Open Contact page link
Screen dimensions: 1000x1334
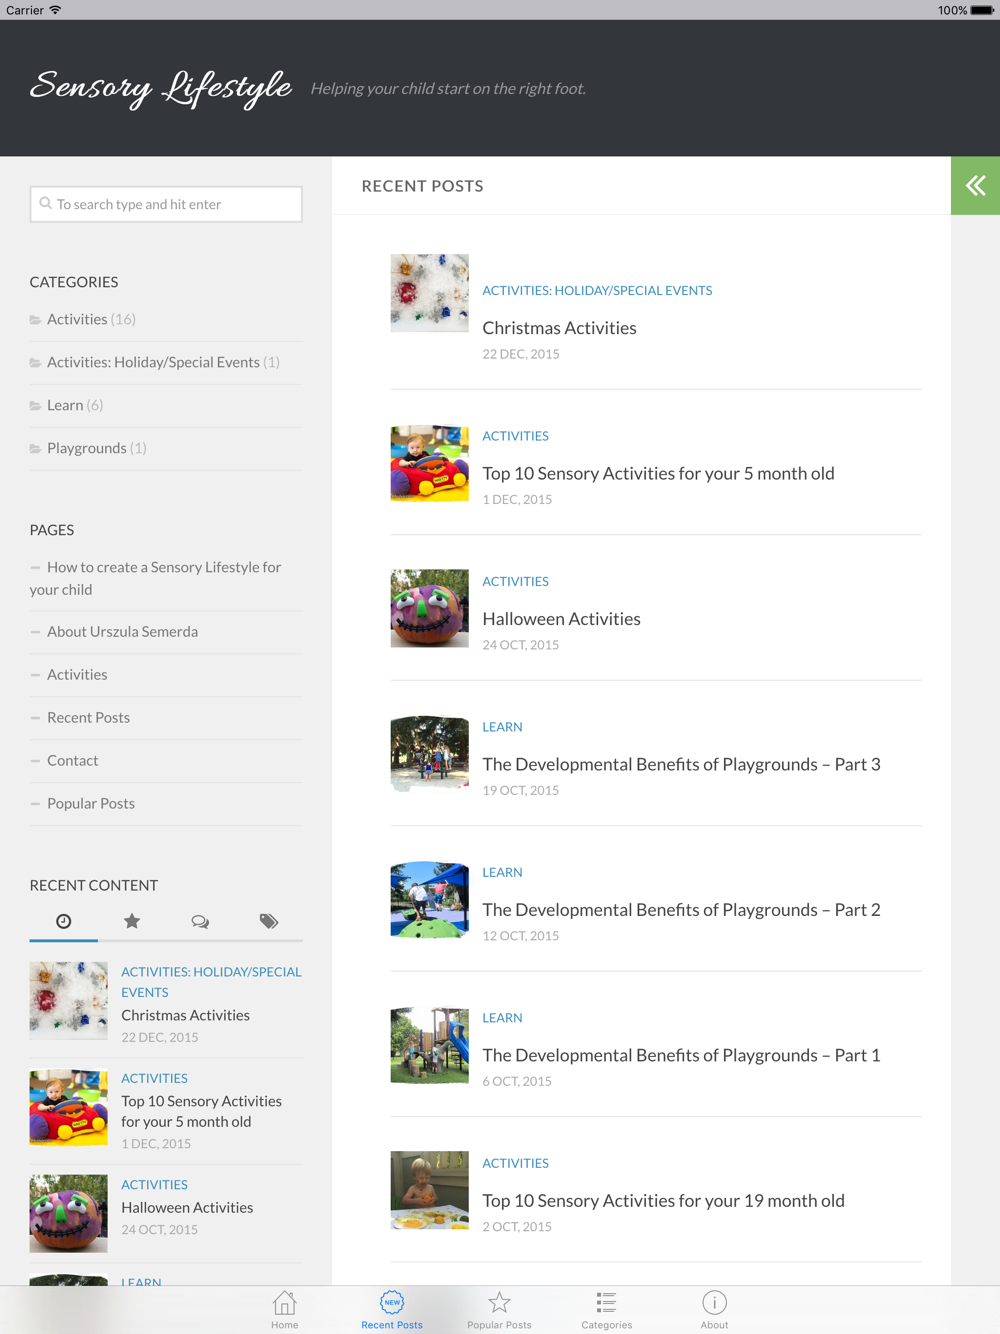(72, 760)
